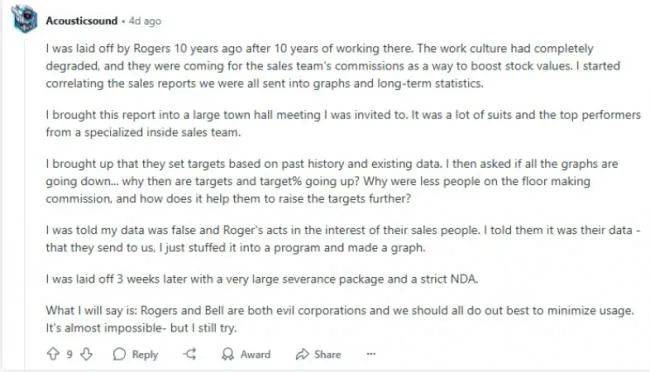Image resolution: width=650 pixels, height=372 pixels.
Task: Click the 'Share' text label
Action: point(327,354)
